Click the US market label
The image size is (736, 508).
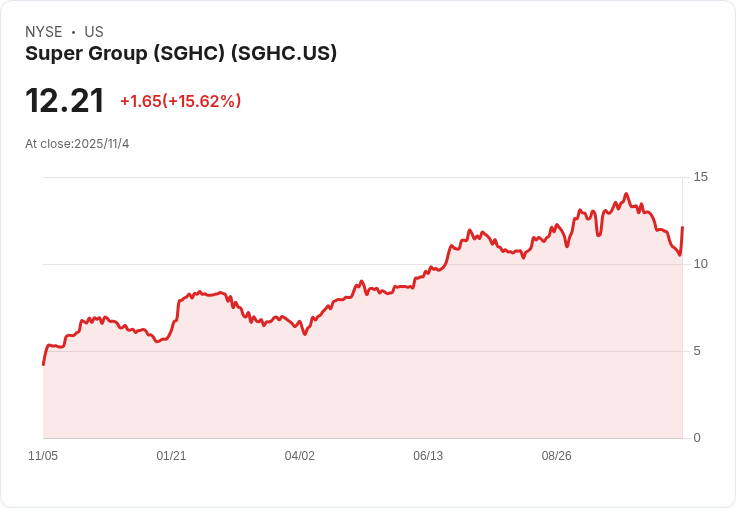point(94,32)
